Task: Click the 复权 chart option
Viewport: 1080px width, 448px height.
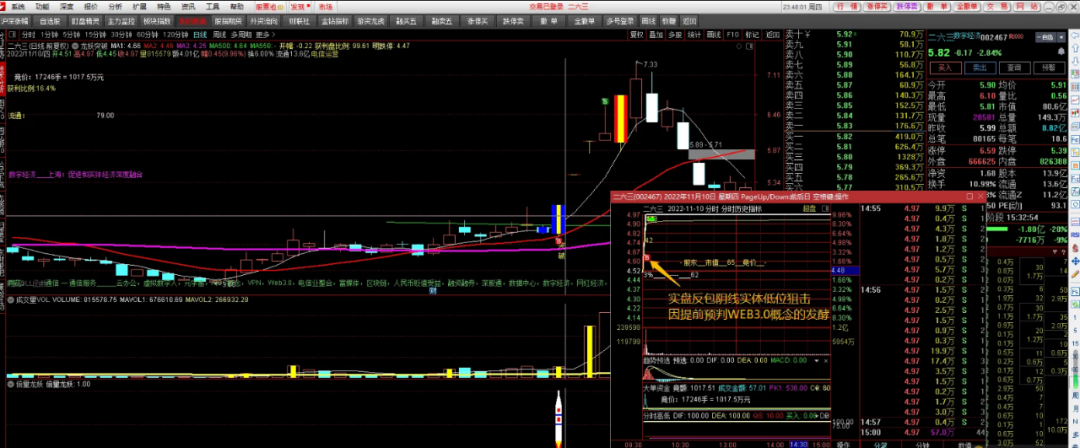Action: (636, 35)
